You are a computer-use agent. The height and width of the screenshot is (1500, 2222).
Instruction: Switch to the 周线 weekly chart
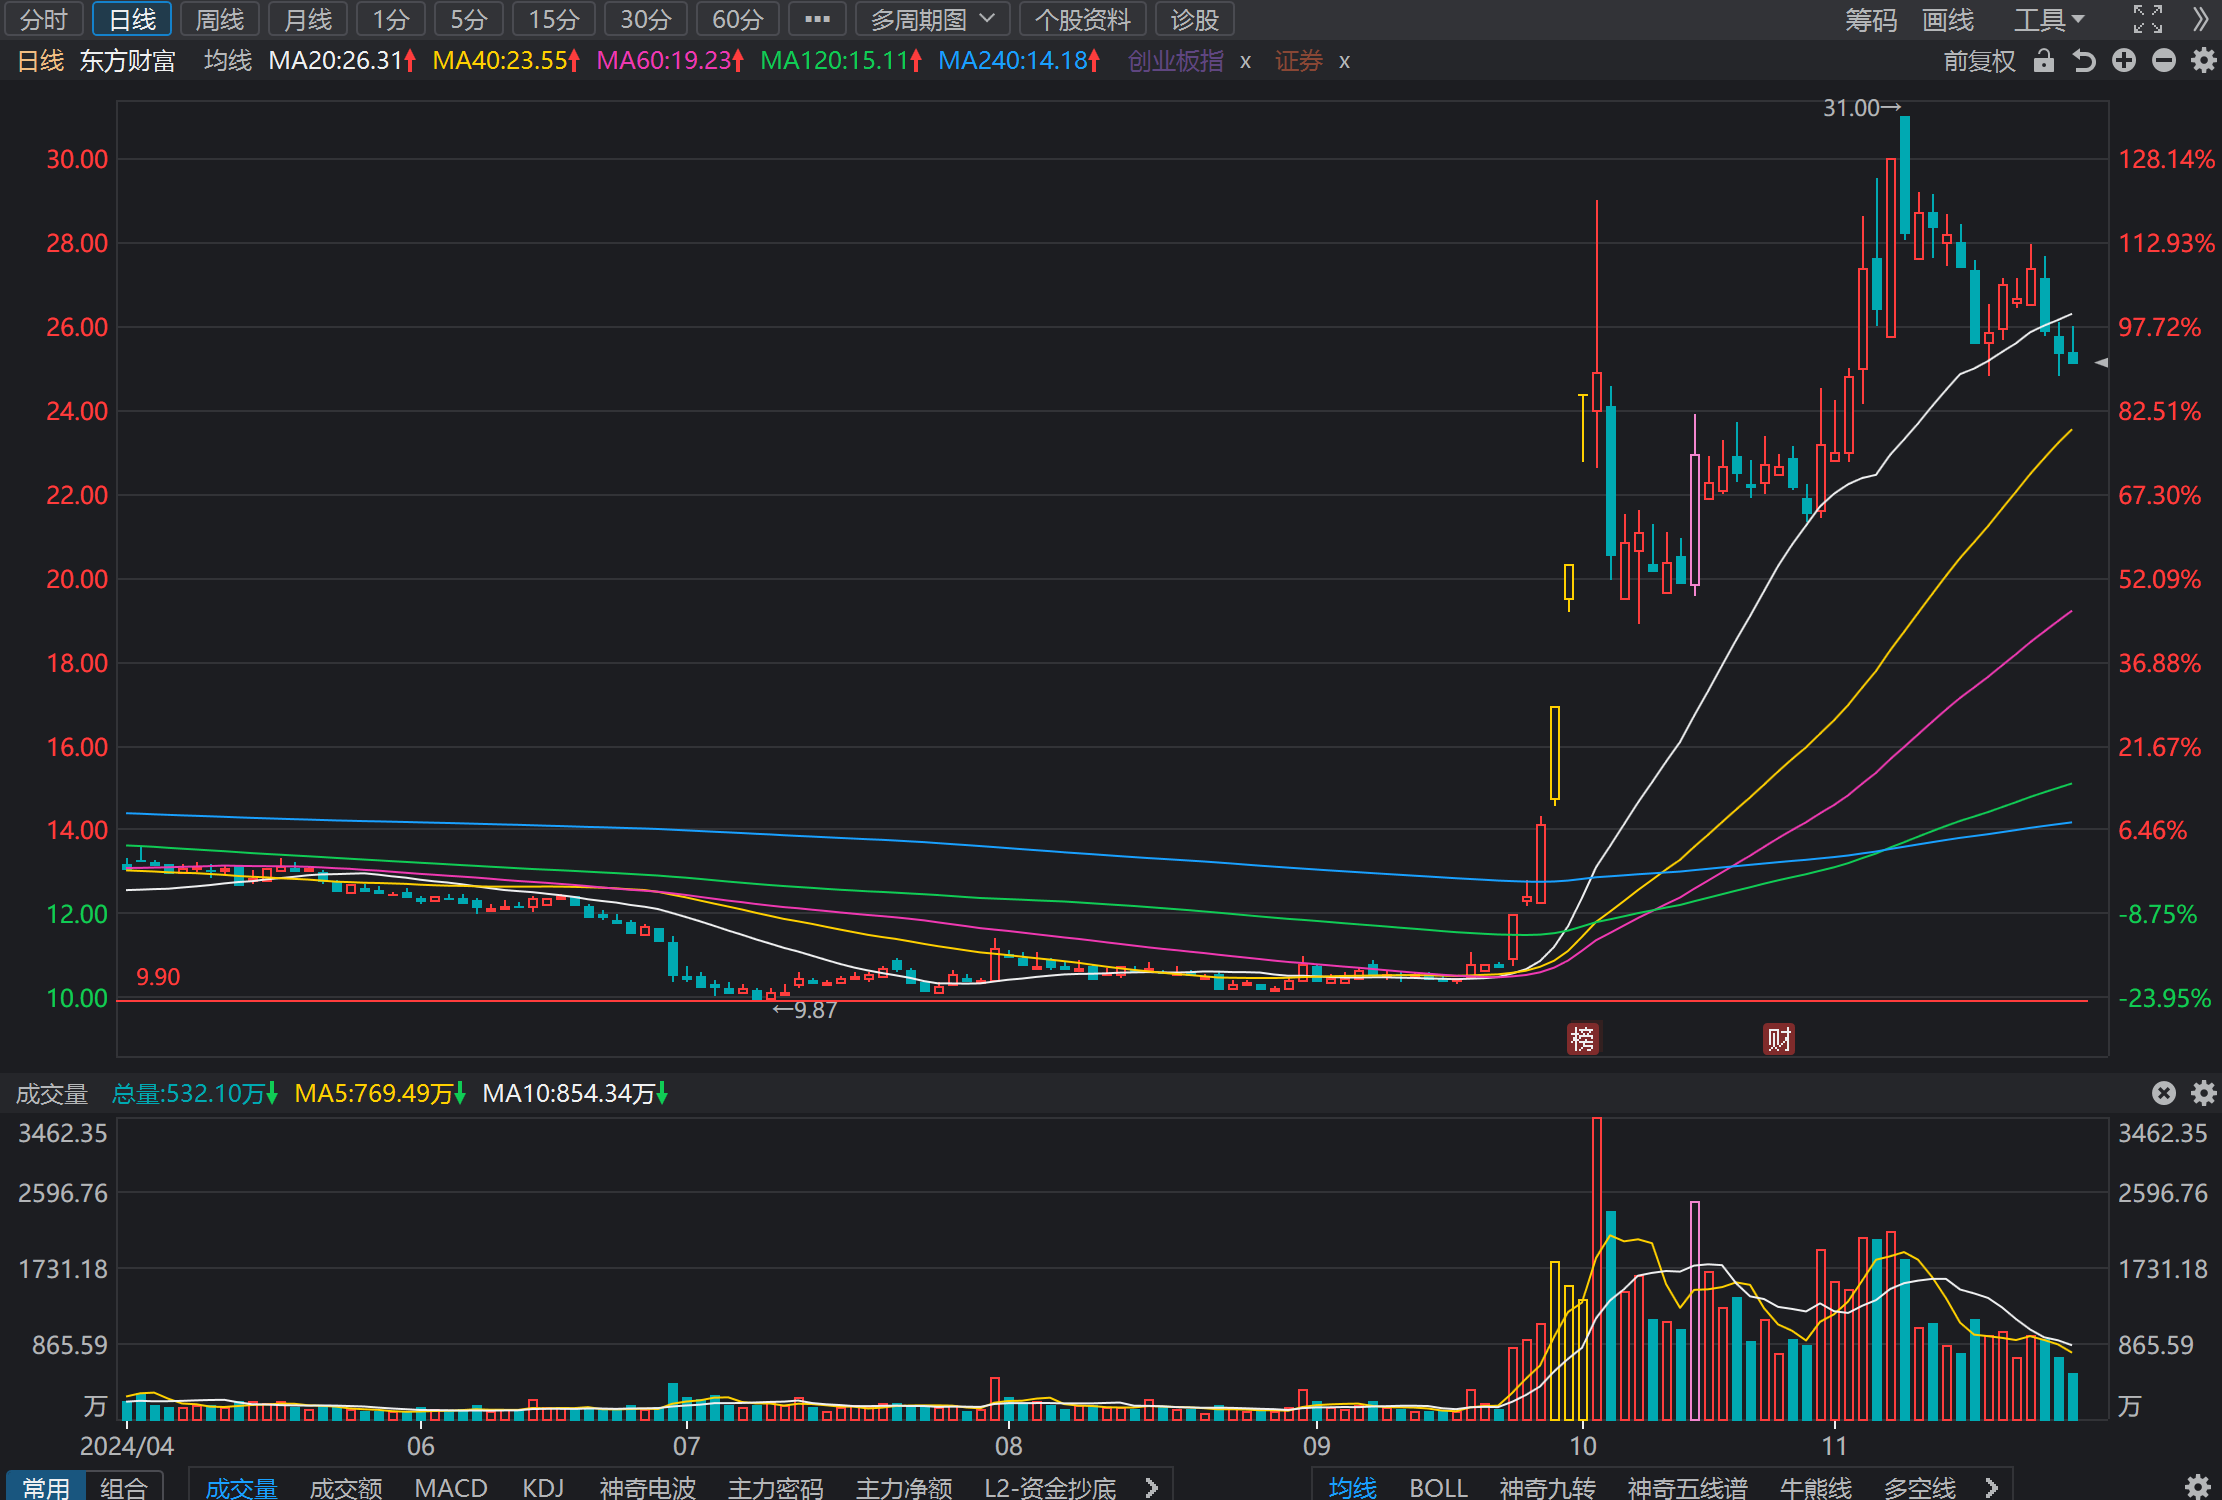(x=220, y=19)
